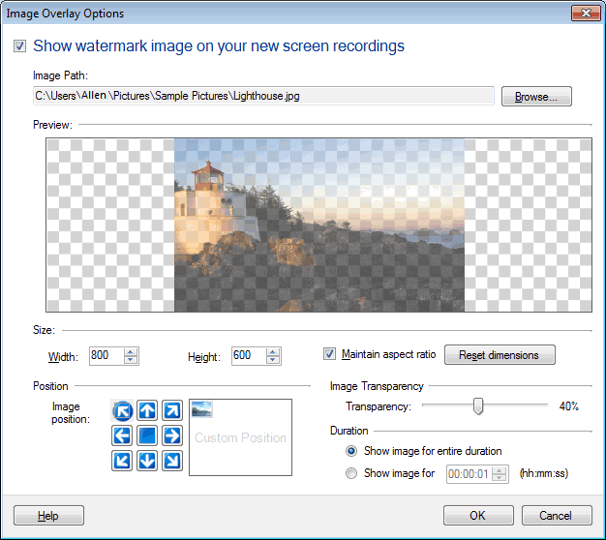Select top-right image position arrow
Viewport: 606px width, 540px height.
pyautogui.click(x=172, y=410)
